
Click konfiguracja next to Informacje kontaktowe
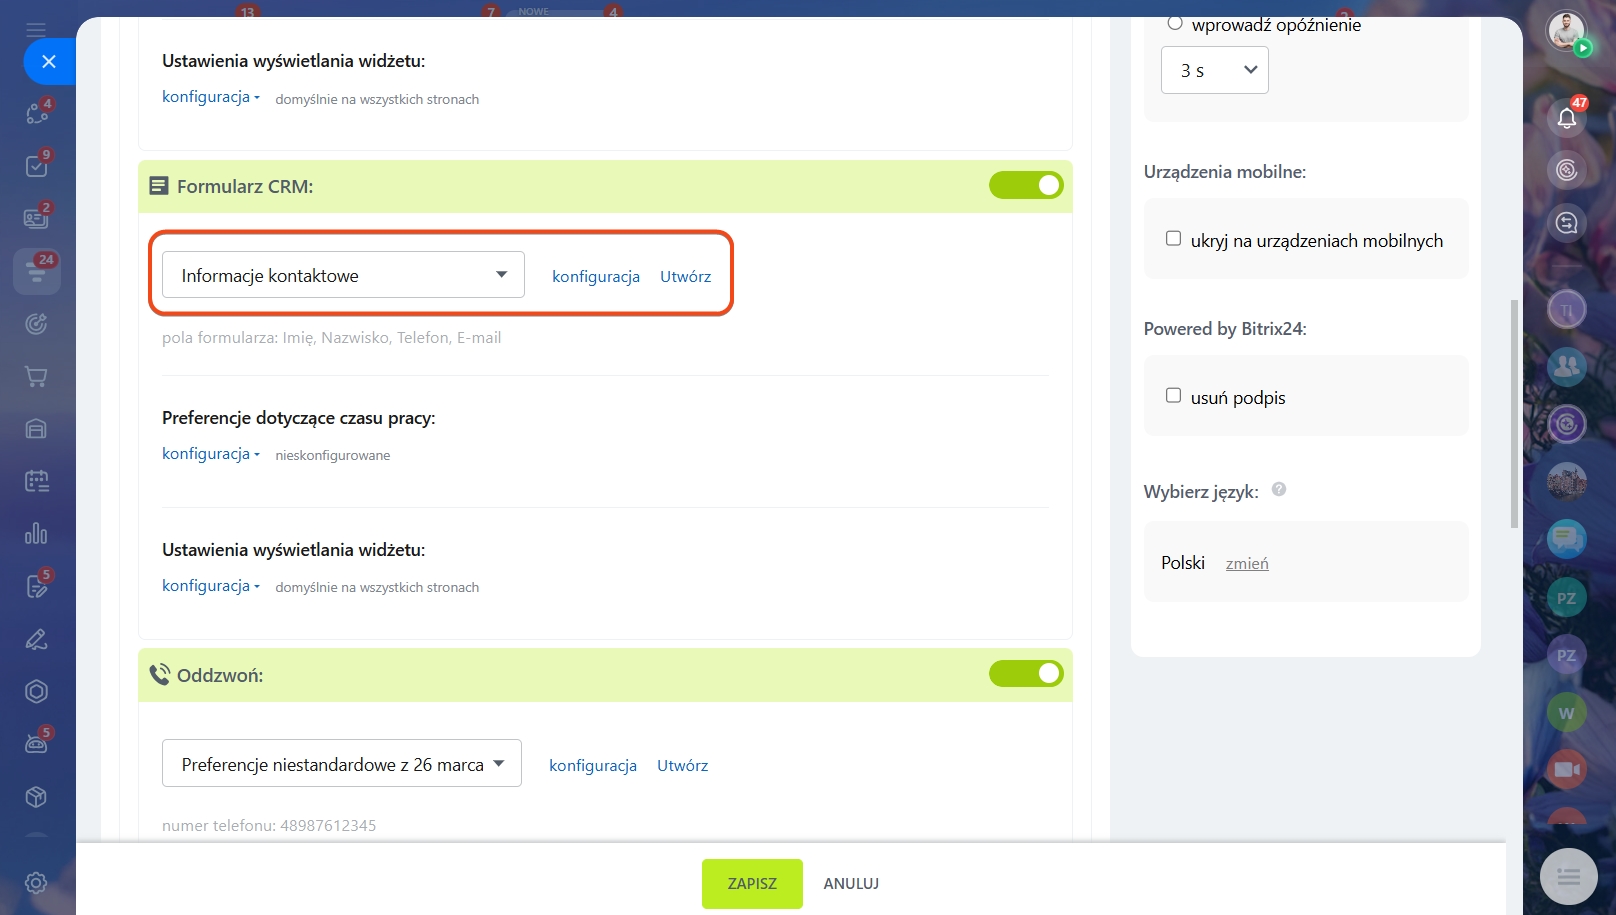(596, 276)
